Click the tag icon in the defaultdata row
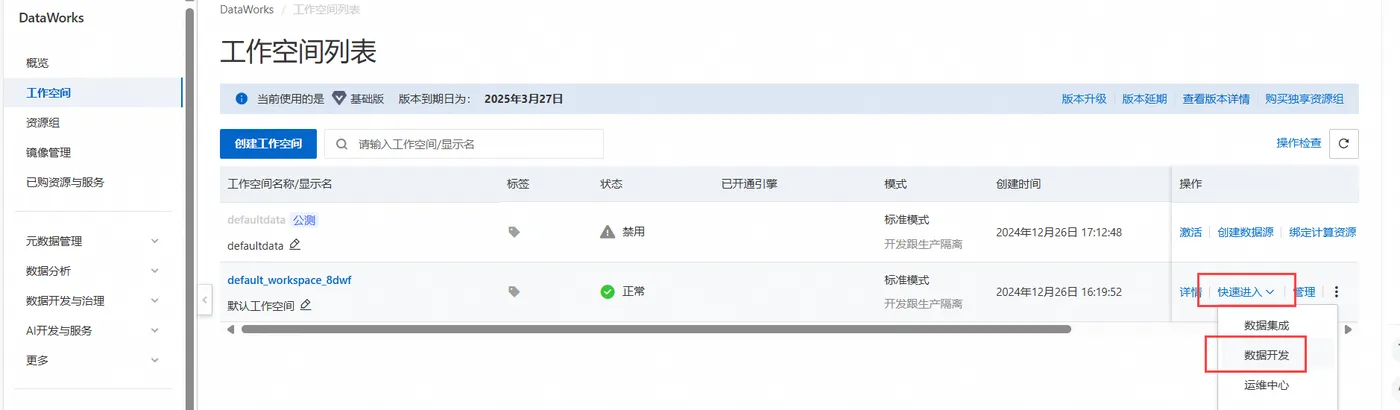Viewport: 1400px width, 410px height. (x=514, y=232)
